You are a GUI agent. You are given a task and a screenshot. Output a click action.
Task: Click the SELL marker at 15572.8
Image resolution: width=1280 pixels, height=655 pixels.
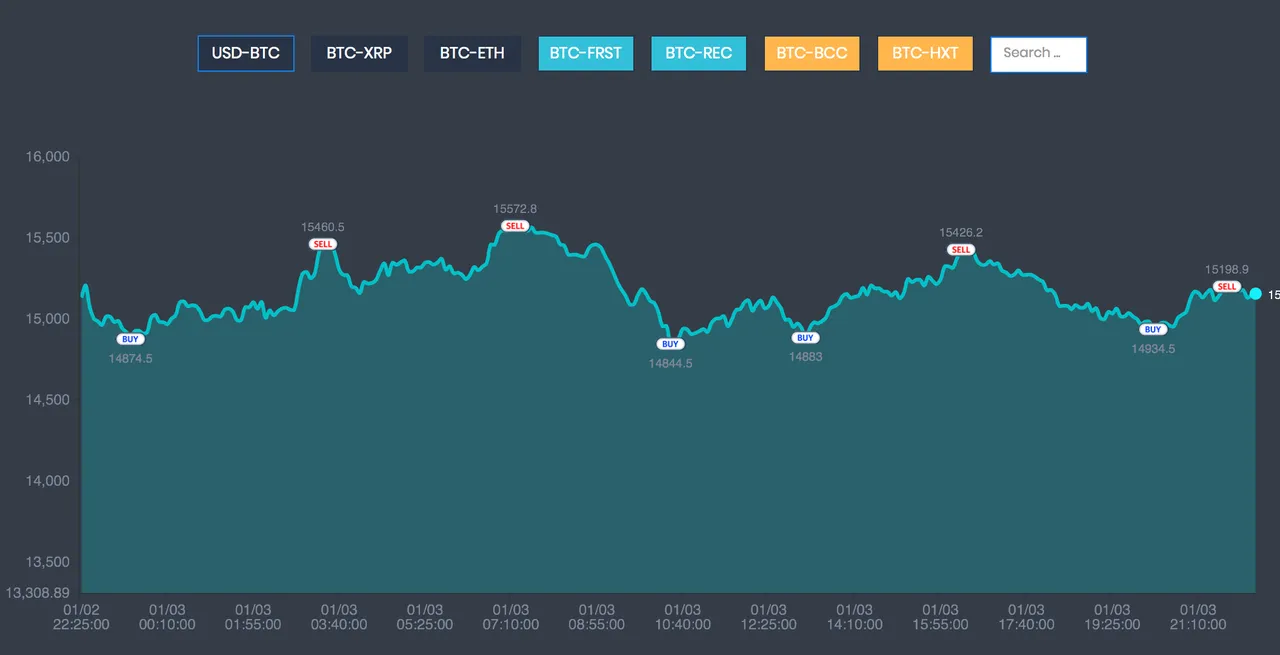coord(515,226)
